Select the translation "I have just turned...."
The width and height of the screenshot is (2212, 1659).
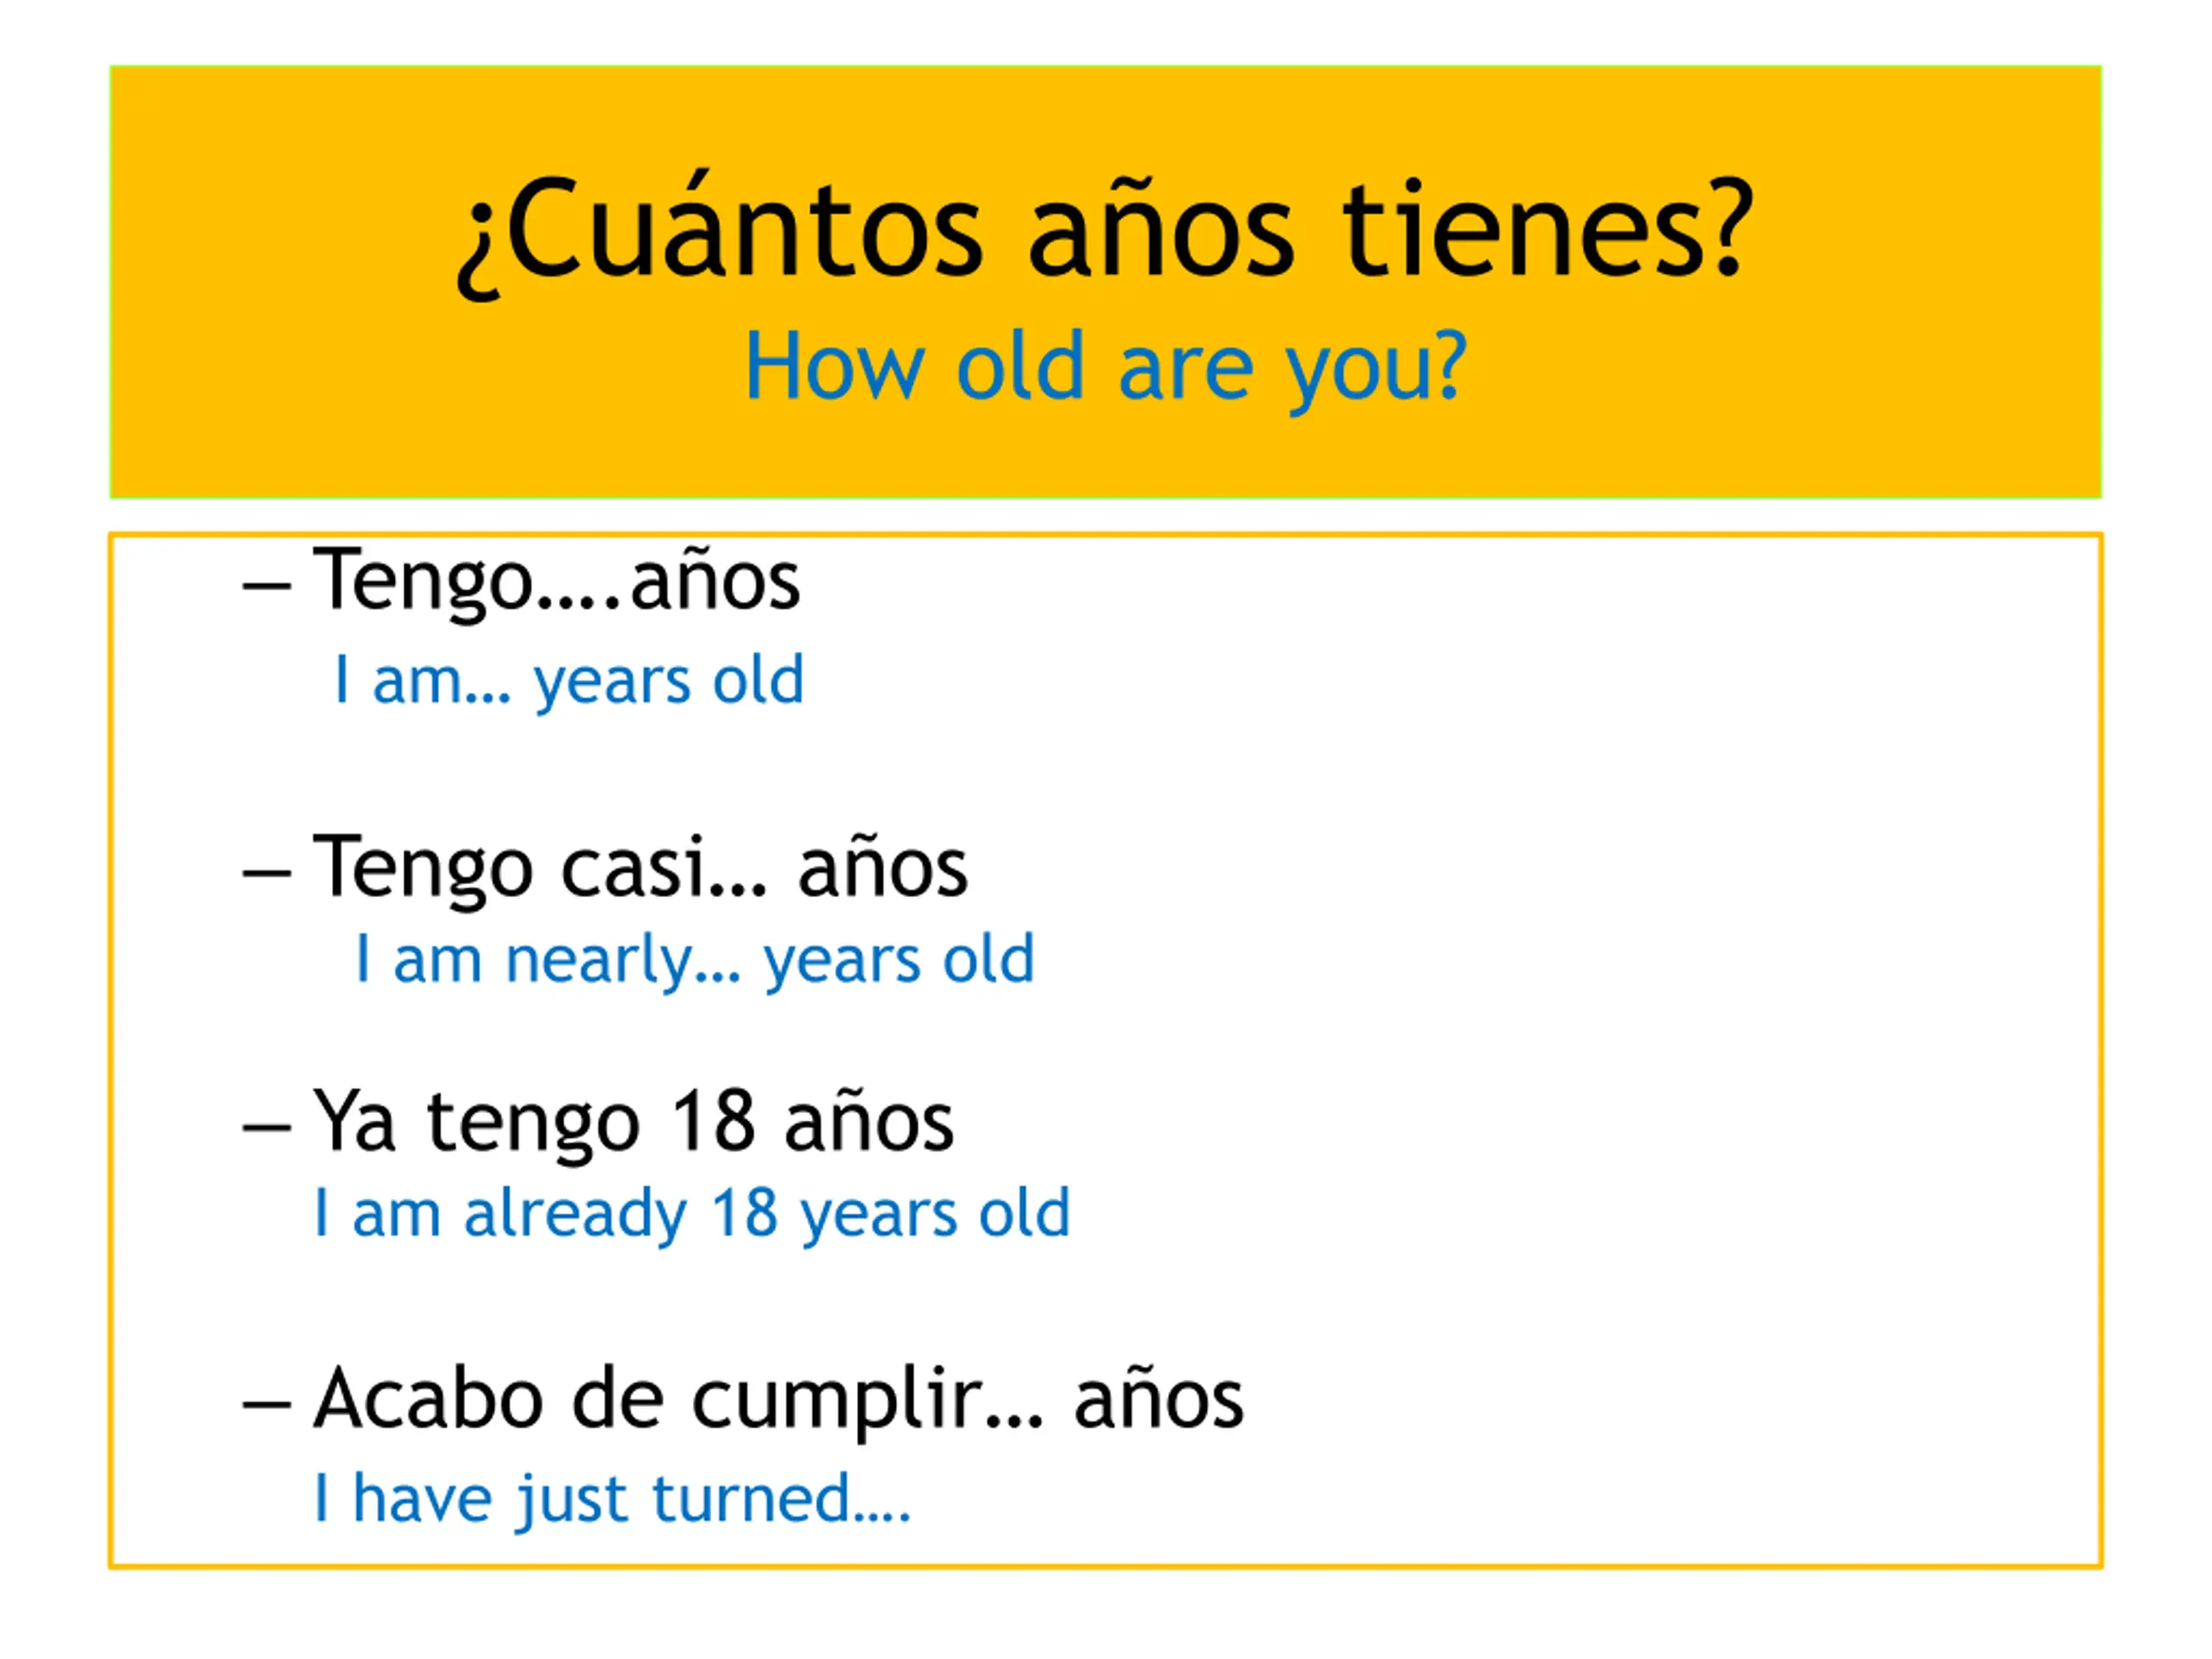pyautogui.click(x=612, y=1499)
